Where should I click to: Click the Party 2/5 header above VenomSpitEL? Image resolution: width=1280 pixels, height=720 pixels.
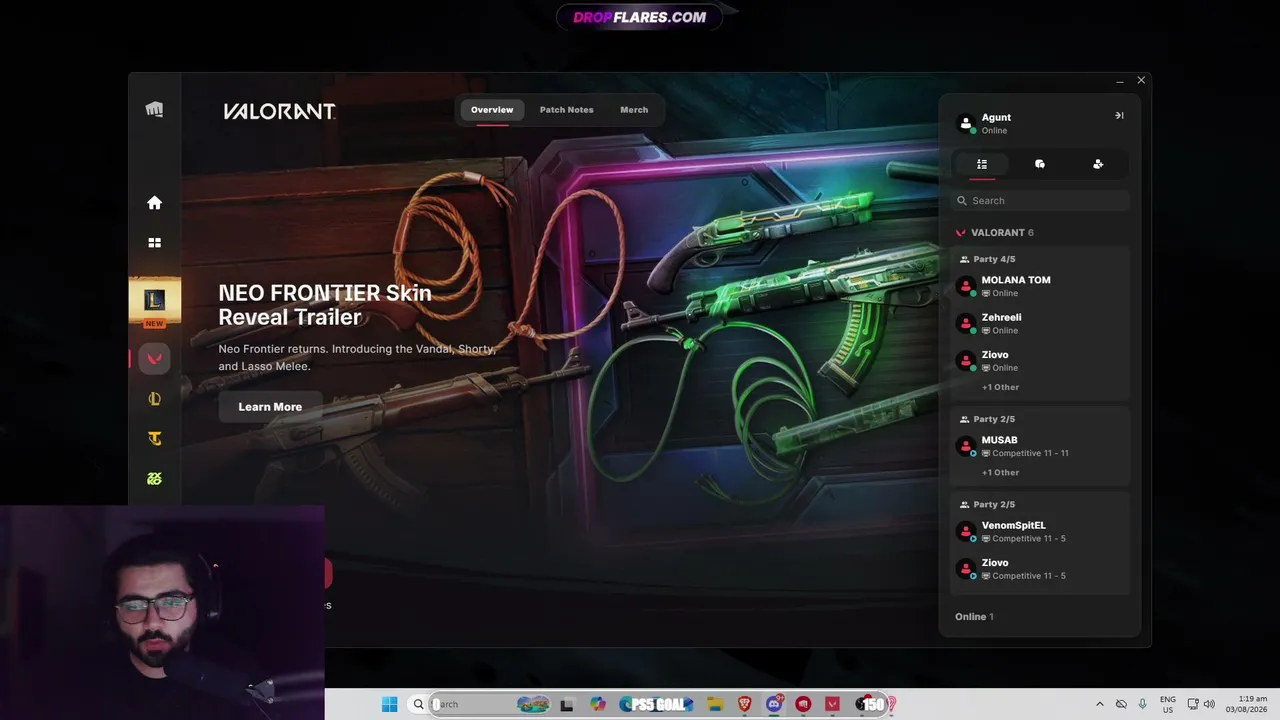987,504
